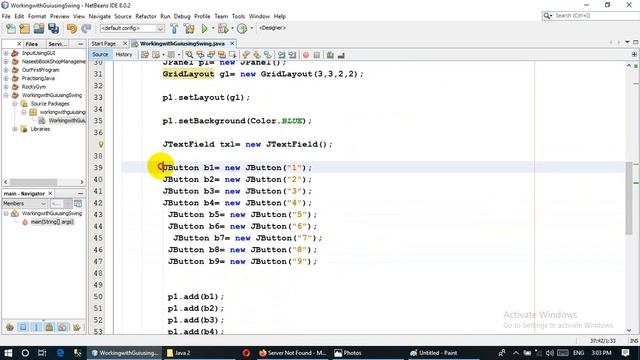Open the Debug Project dropdown arrow
This screenshot has height=360, width=640.
point(232,28)
